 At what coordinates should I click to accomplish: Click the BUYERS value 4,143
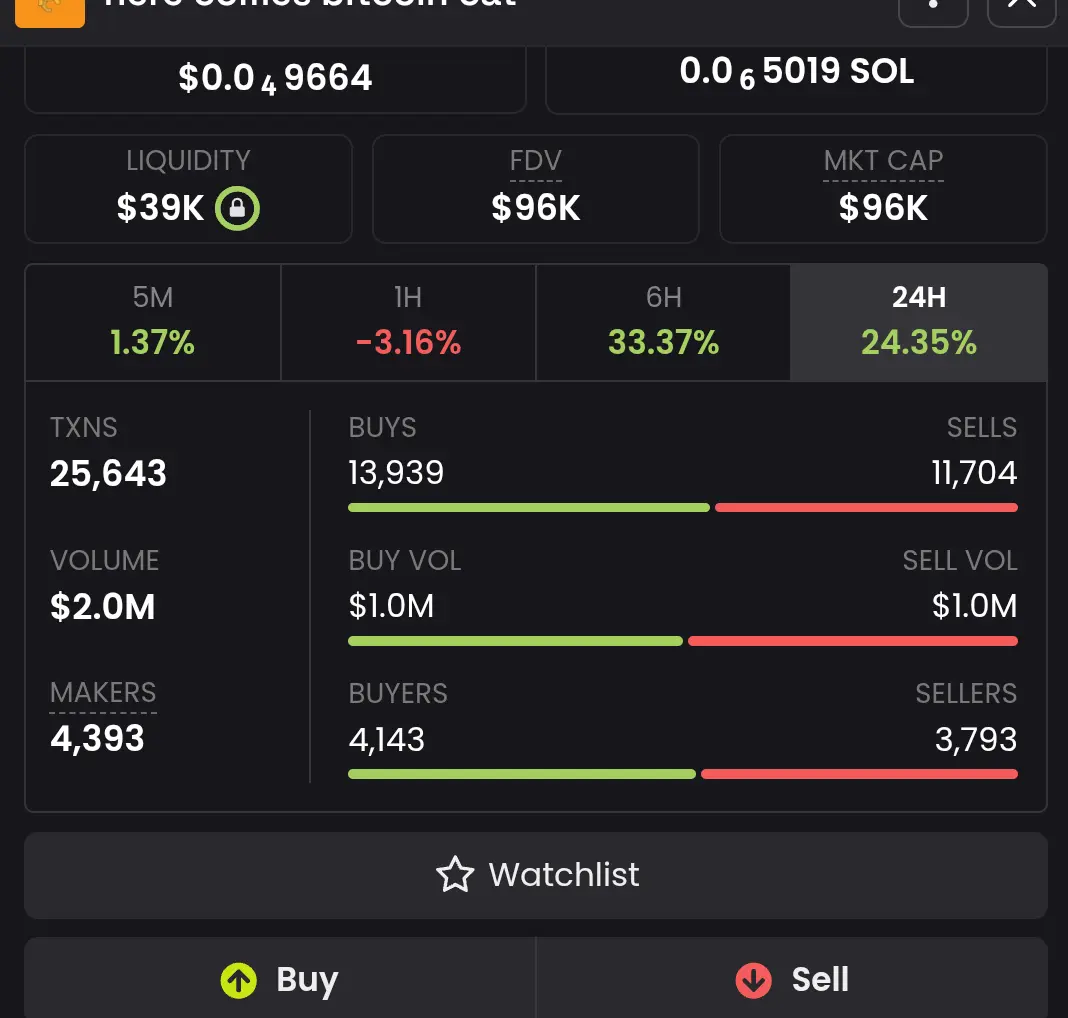[387, 739]
